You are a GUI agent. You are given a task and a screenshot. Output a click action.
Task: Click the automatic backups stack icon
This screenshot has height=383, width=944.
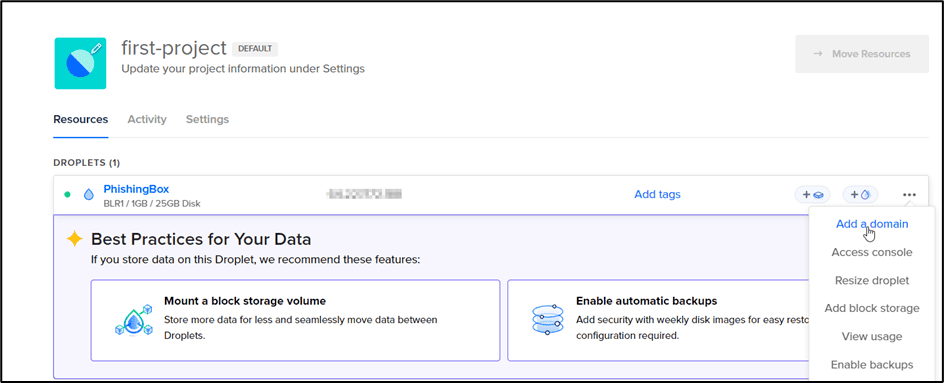(x=547, y=320)
